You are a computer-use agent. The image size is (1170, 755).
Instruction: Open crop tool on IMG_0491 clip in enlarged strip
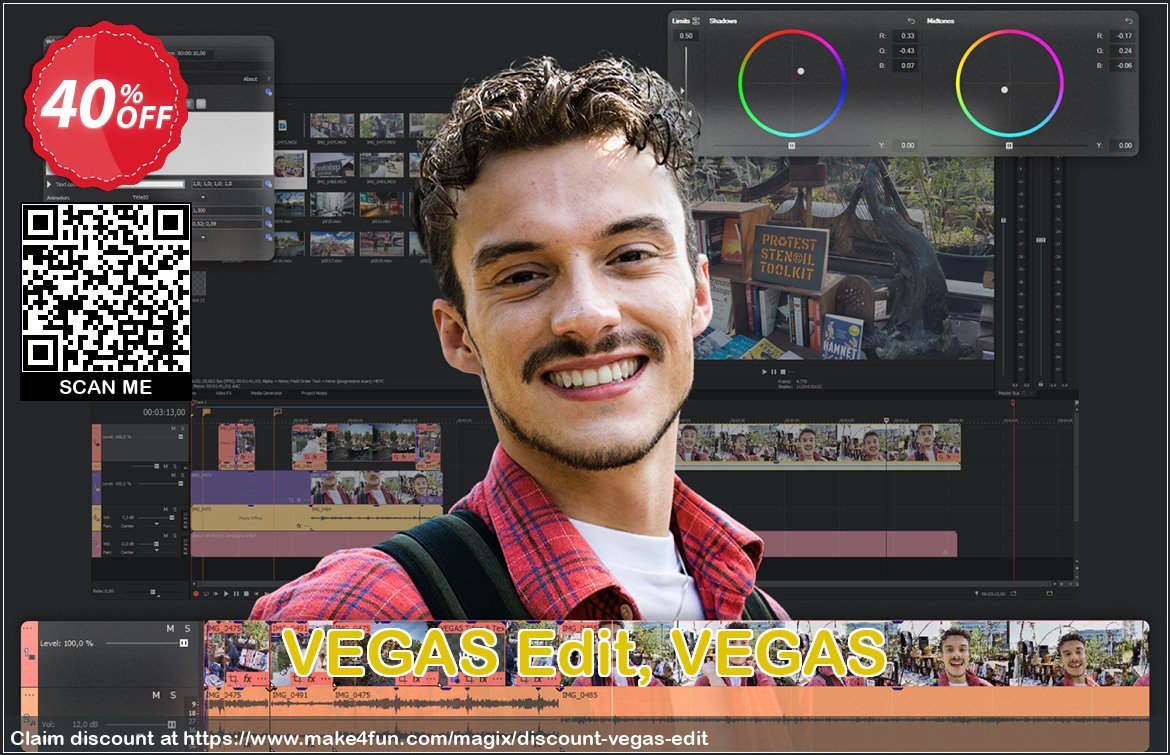297,679
